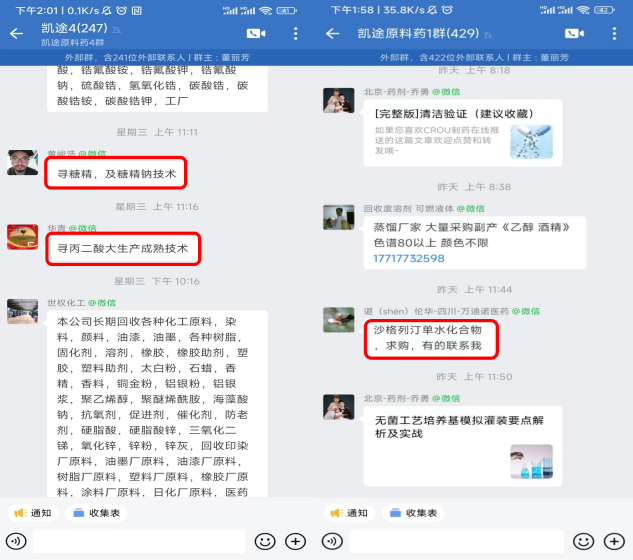This screenshot has height=560, width=633.
Task: Go back from the 凯途4(247) chat
Action: point(17,34)
